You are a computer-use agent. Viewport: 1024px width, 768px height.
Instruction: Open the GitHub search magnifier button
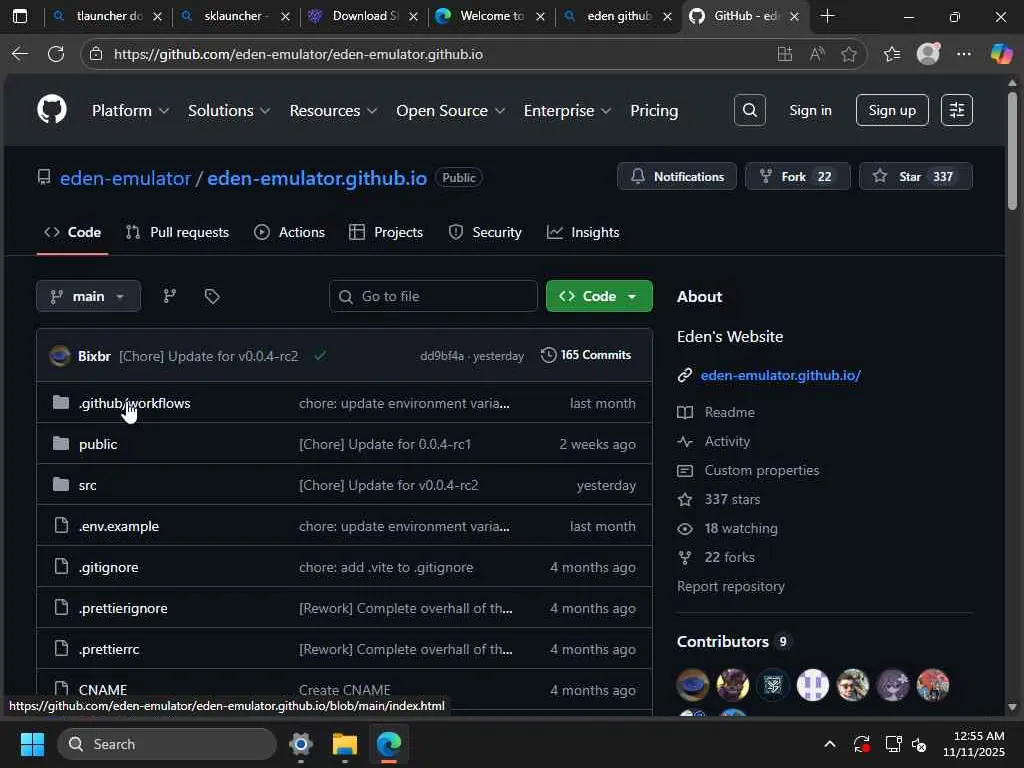[750, 110]
